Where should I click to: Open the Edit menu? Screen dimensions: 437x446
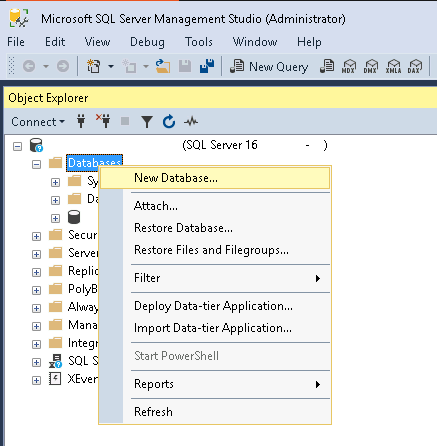(55, 42)
